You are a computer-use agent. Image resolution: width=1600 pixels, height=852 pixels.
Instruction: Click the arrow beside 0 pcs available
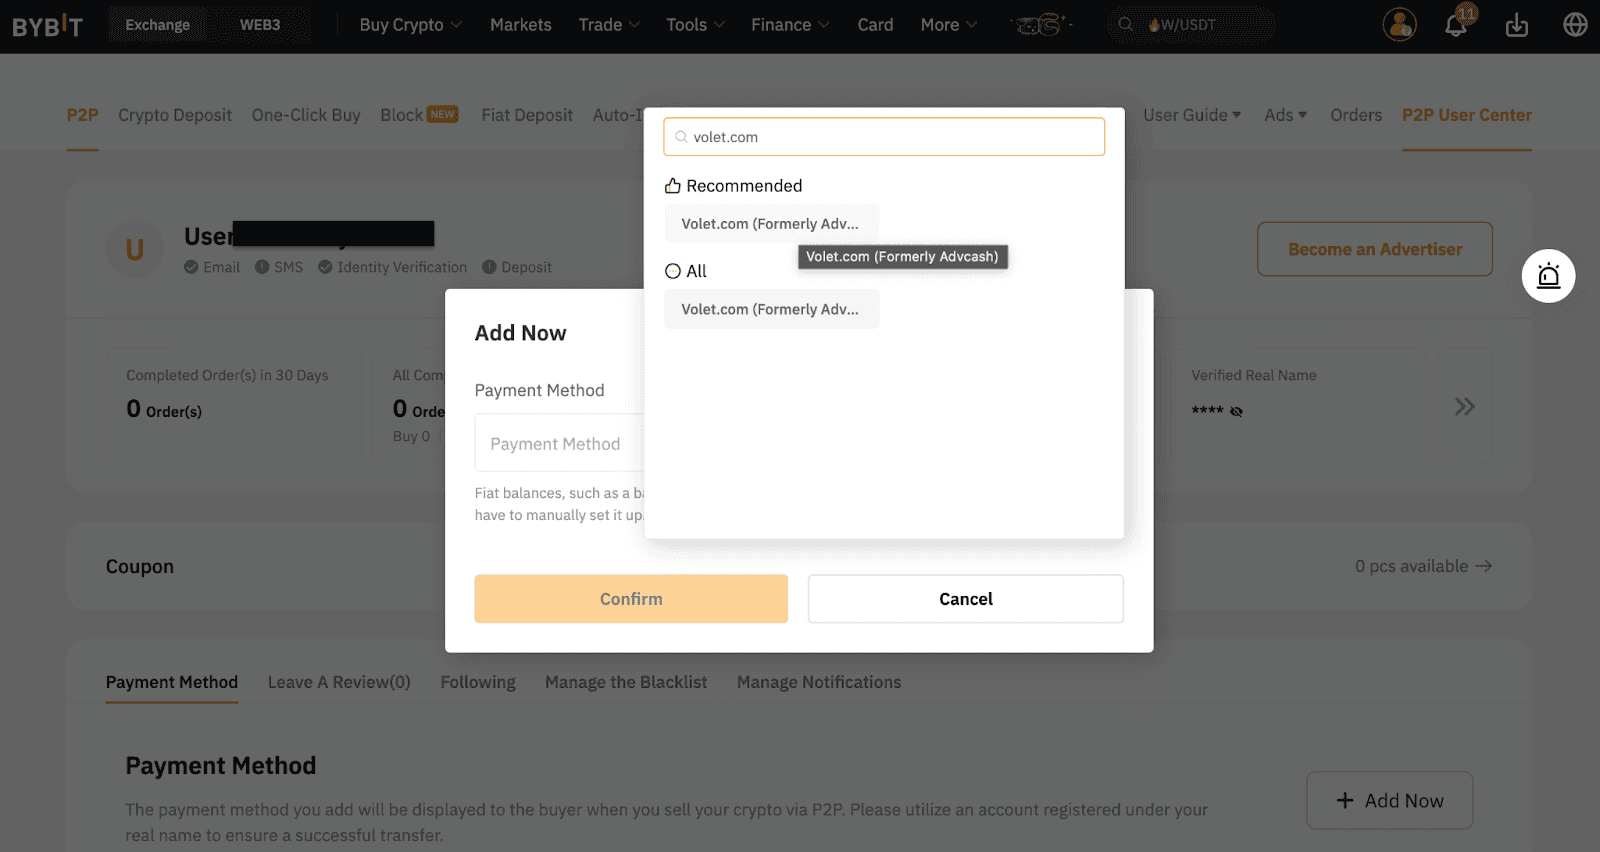(1484, 566)
